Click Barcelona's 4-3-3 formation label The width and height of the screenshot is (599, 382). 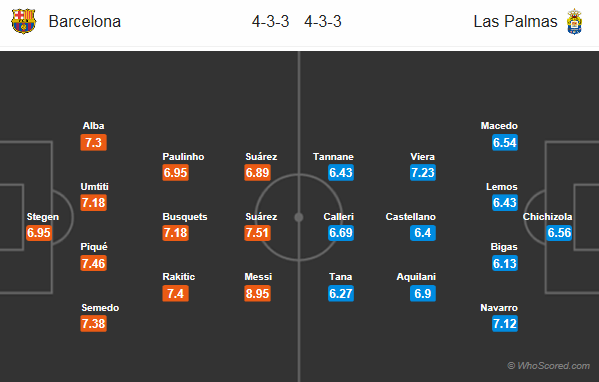270,21
